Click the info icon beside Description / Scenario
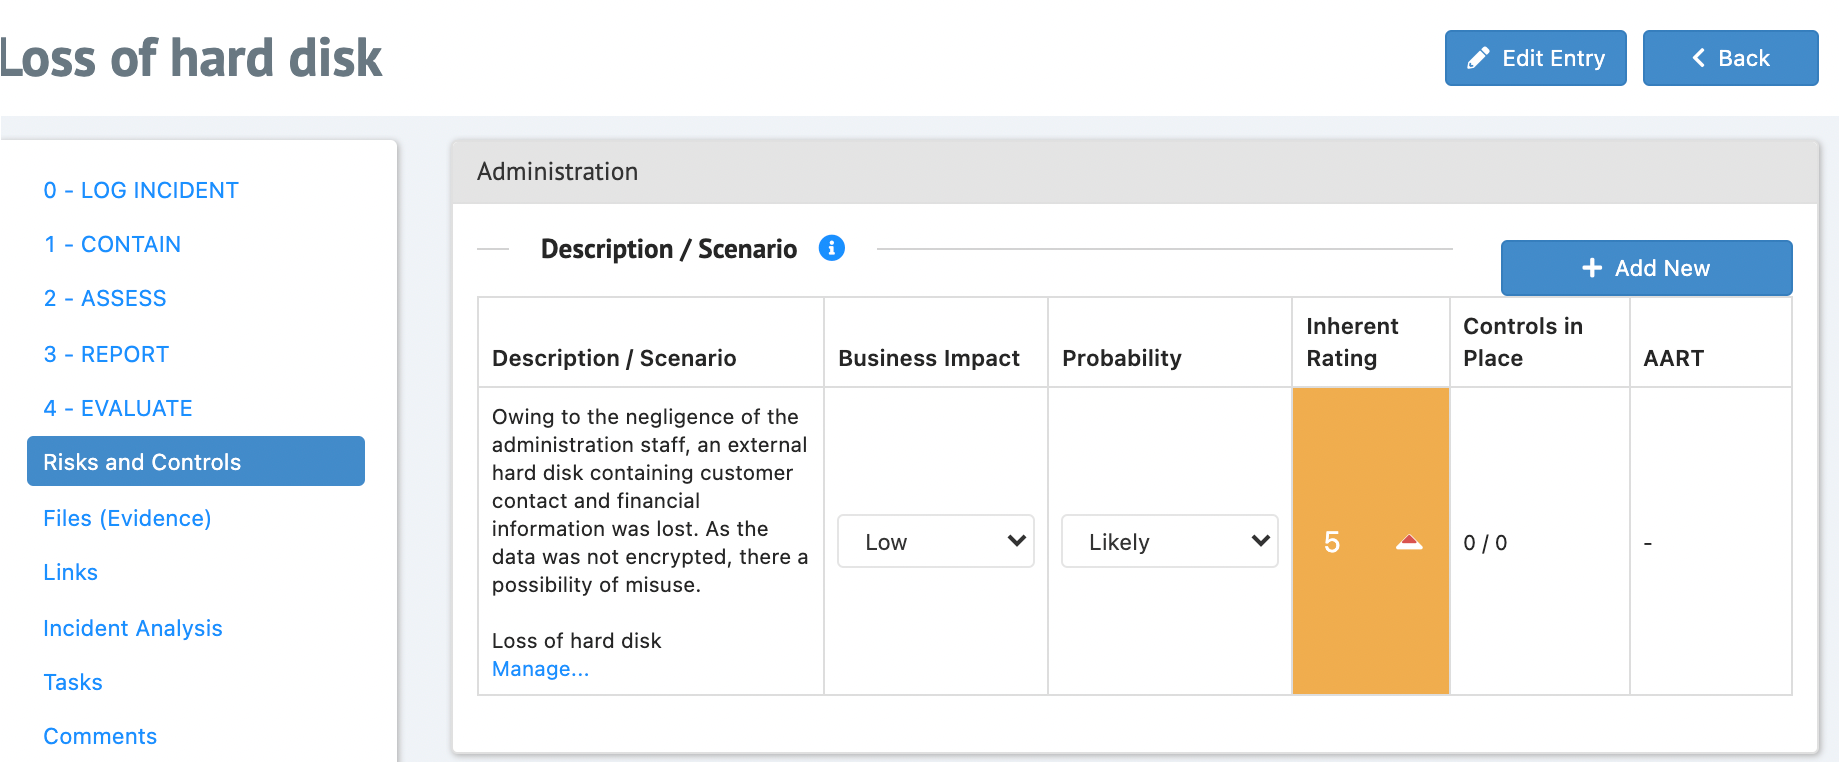1840x762 pixels. (x=832, y=248)
